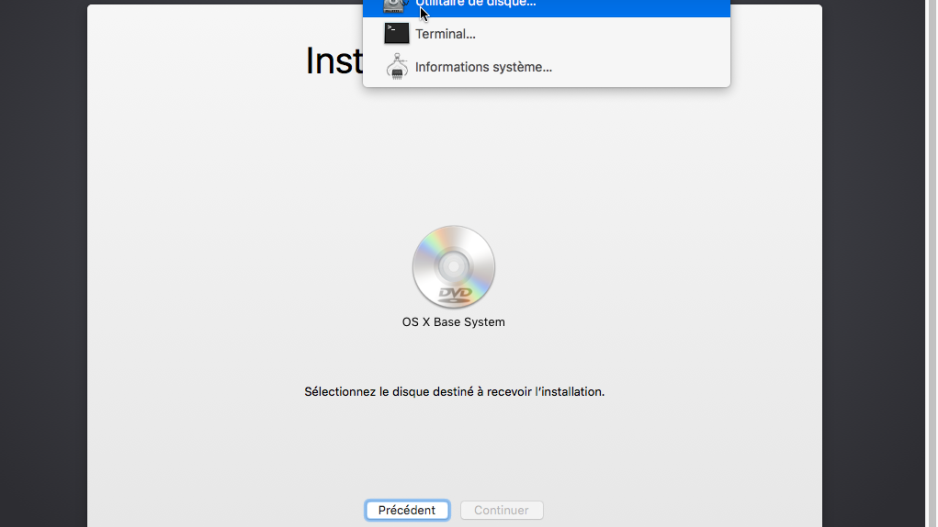938x527 pixels.
Task: Click the Sélectionnez le disque instruction text
Action: coord(454,392)
